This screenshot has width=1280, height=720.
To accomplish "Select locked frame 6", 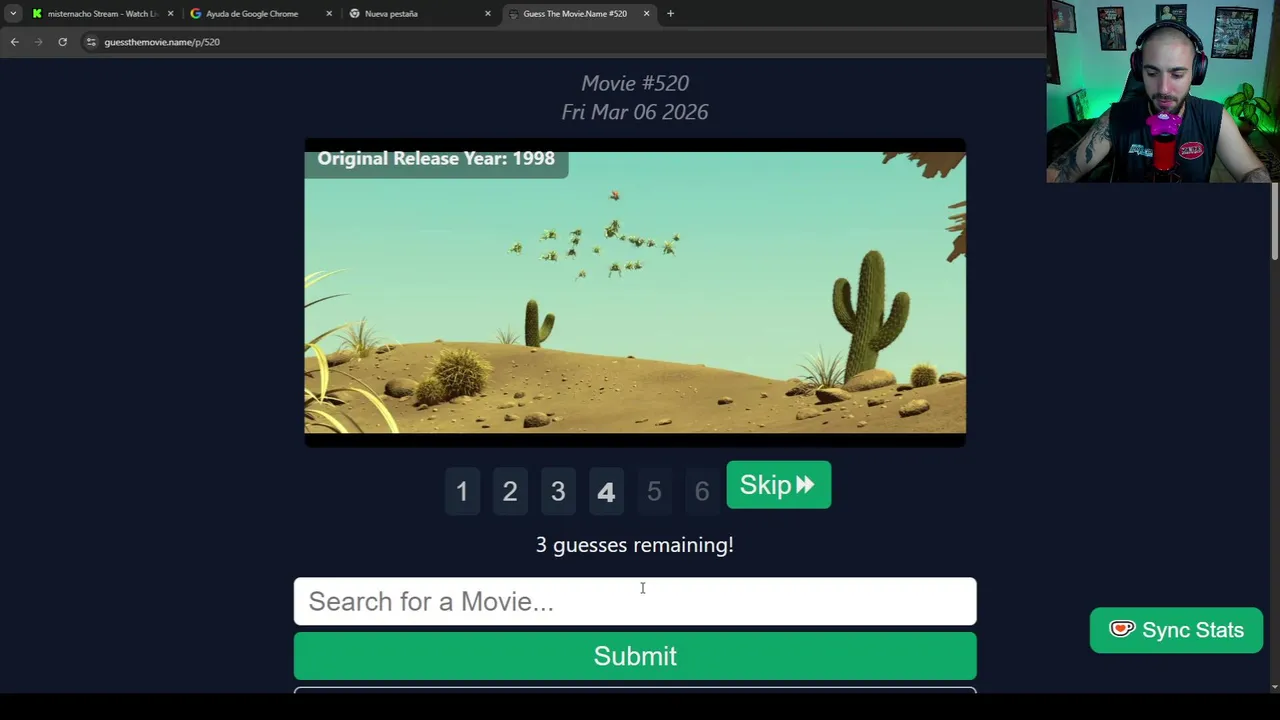I will (x=702, y=491).
